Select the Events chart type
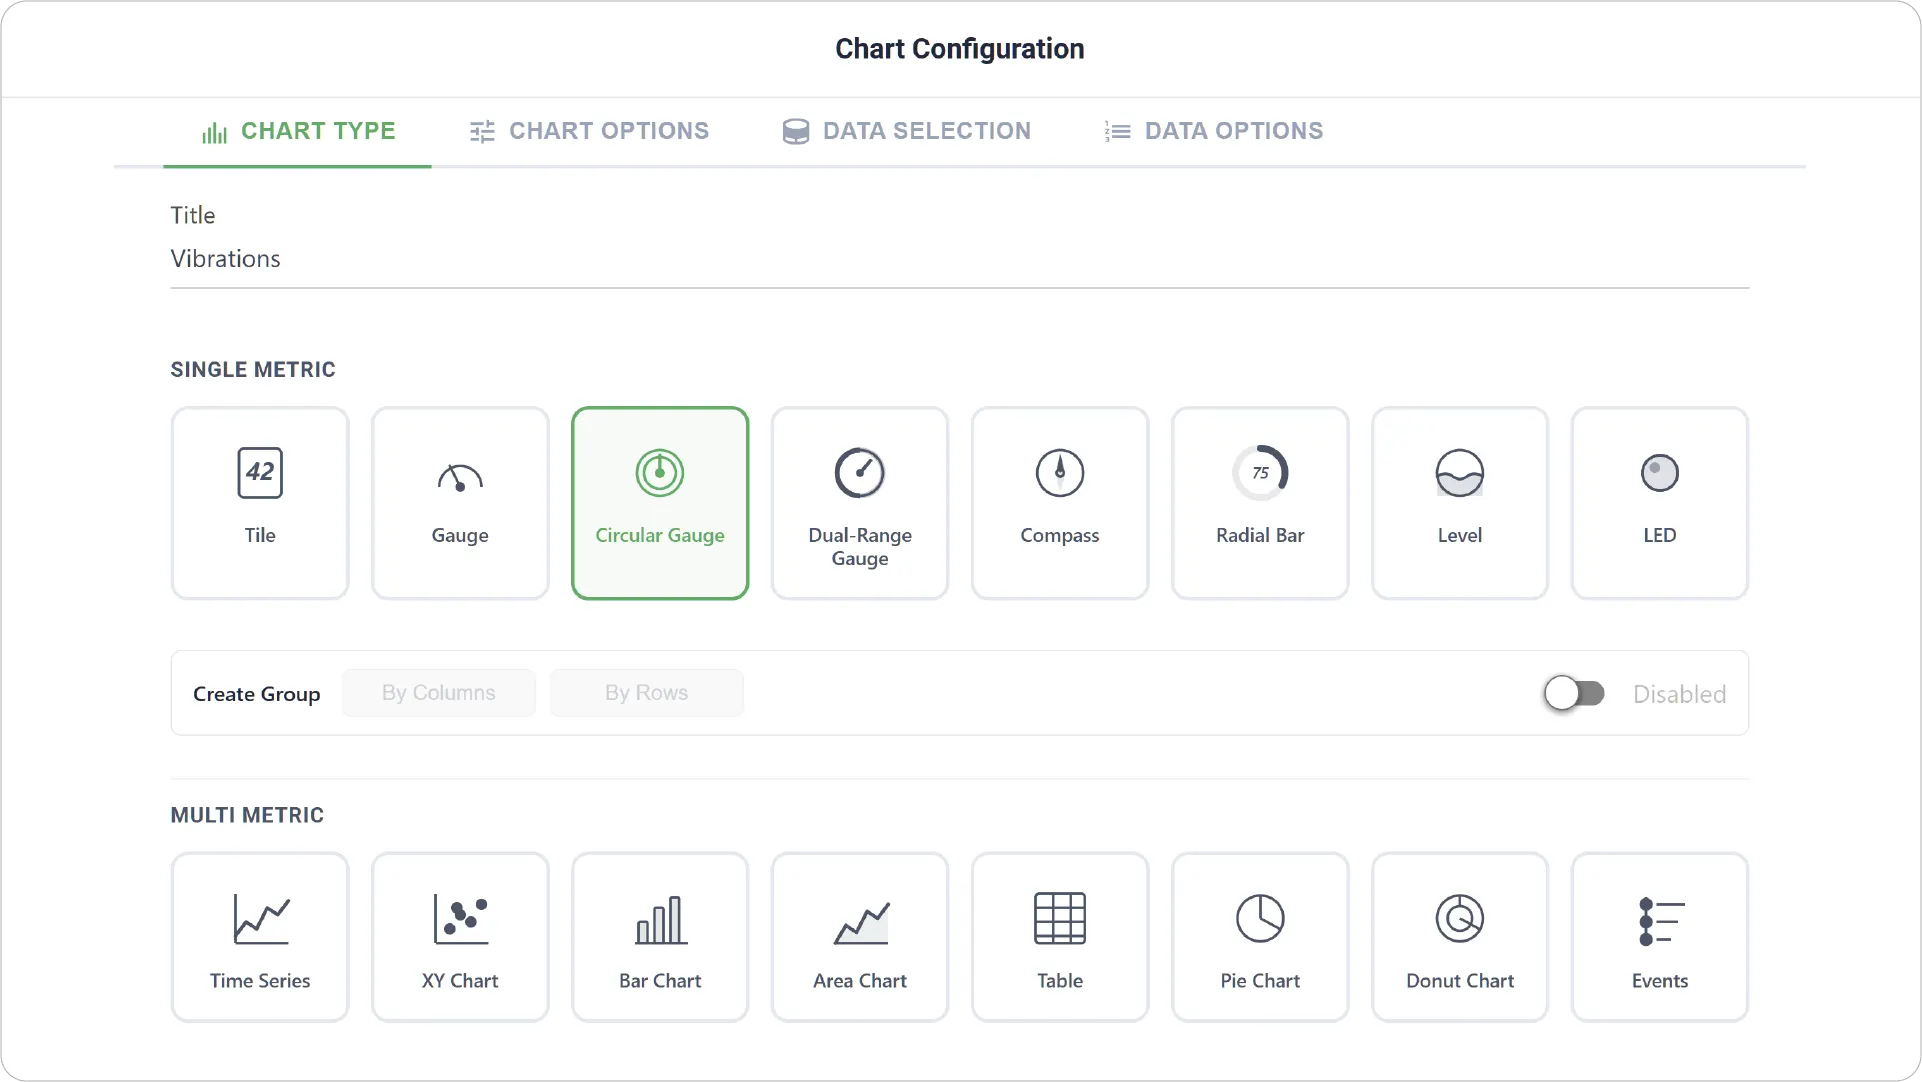1922x1082 pixels. tap(1660, 937)
